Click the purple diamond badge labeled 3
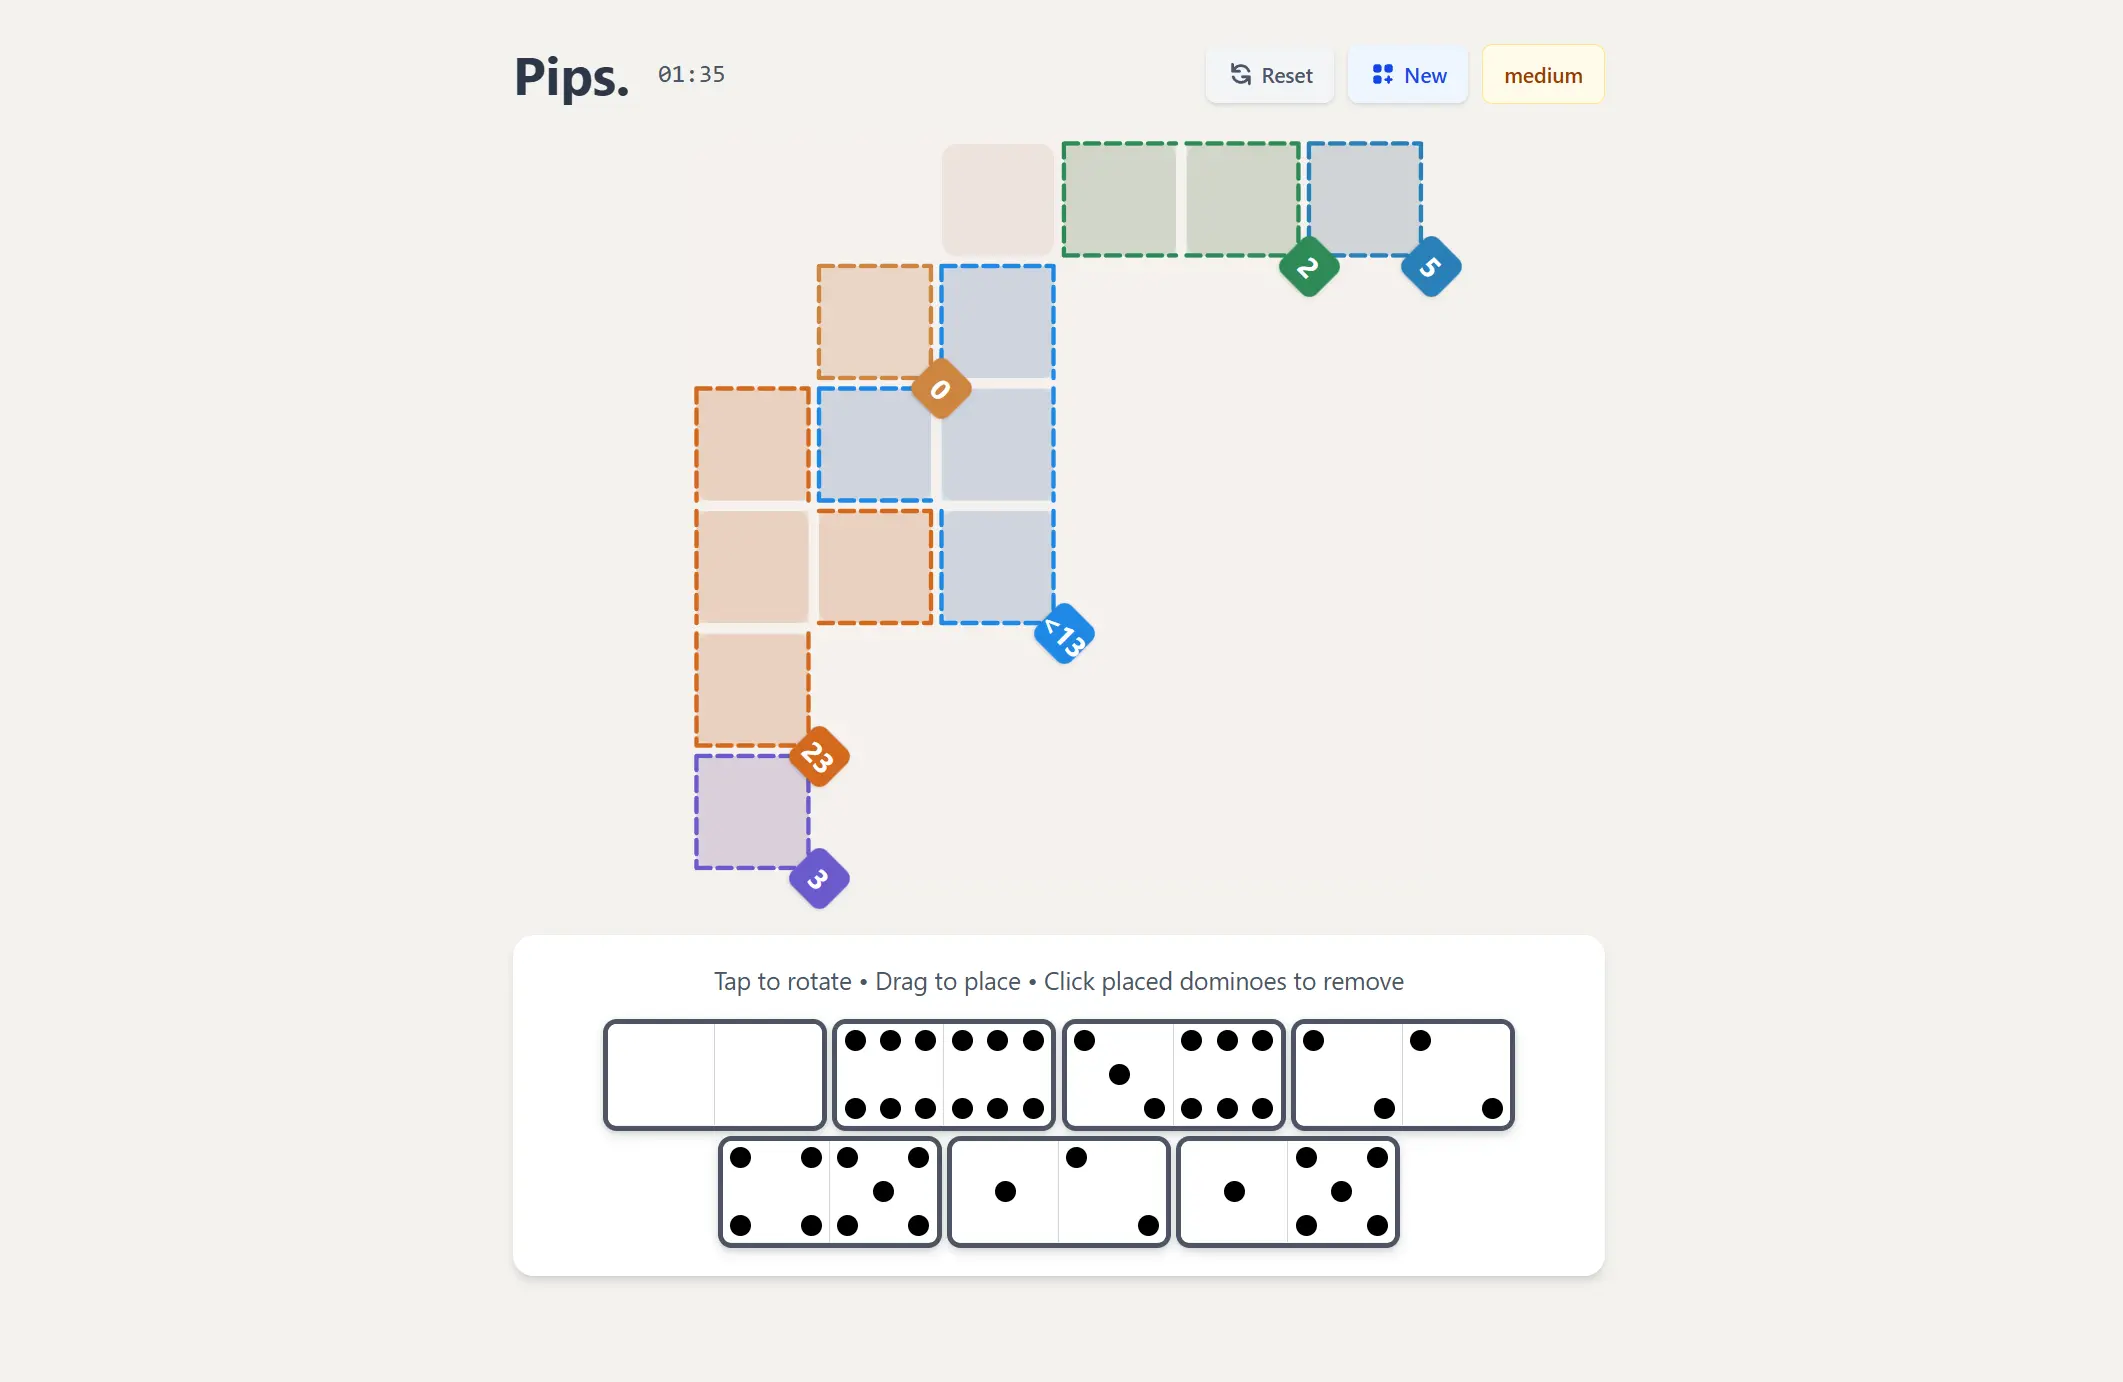The width and height of the screenshot is (2123, 1382). tap(819, 879)
